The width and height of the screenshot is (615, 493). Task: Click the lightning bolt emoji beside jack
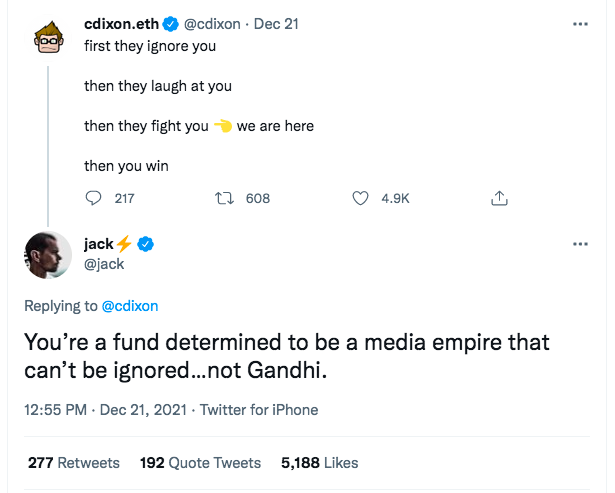pos(124,244)
